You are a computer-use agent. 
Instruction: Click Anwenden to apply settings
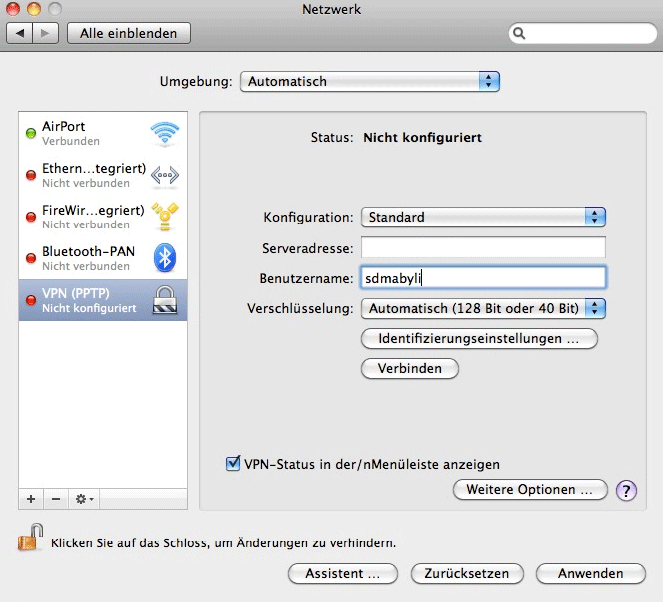pyautogui.click(x=590, y=573)
